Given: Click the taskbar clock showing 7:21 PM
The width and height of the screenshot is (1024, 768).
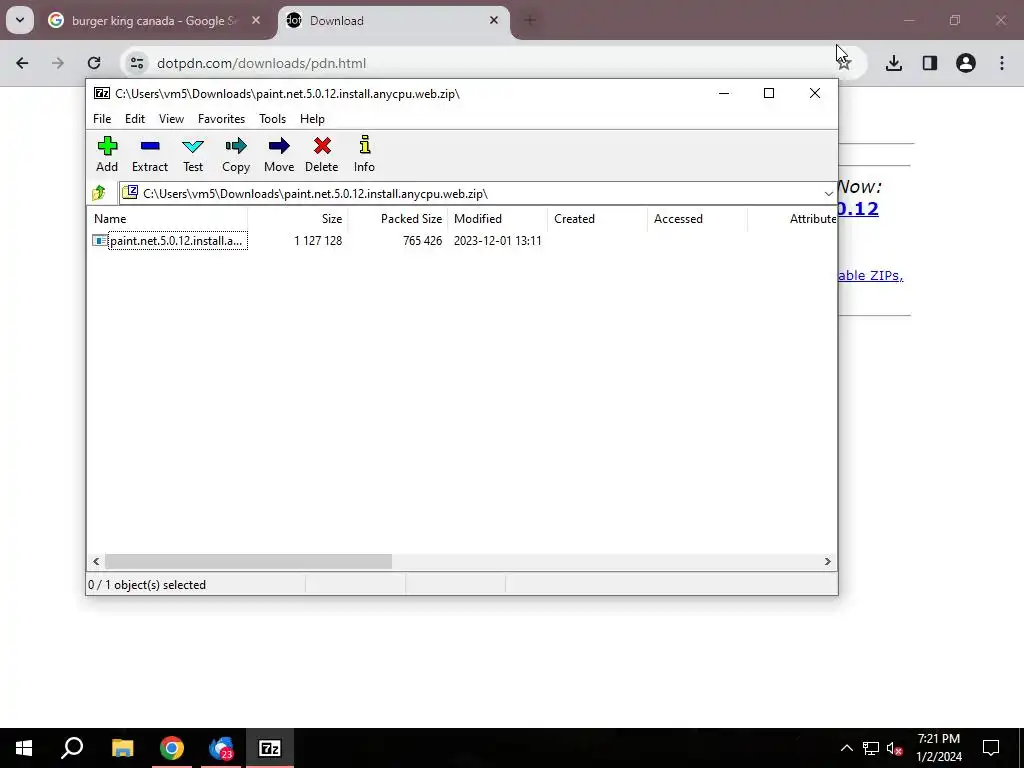Looking at the screenshot, I should pyautogui.click(x=938, y=748).
